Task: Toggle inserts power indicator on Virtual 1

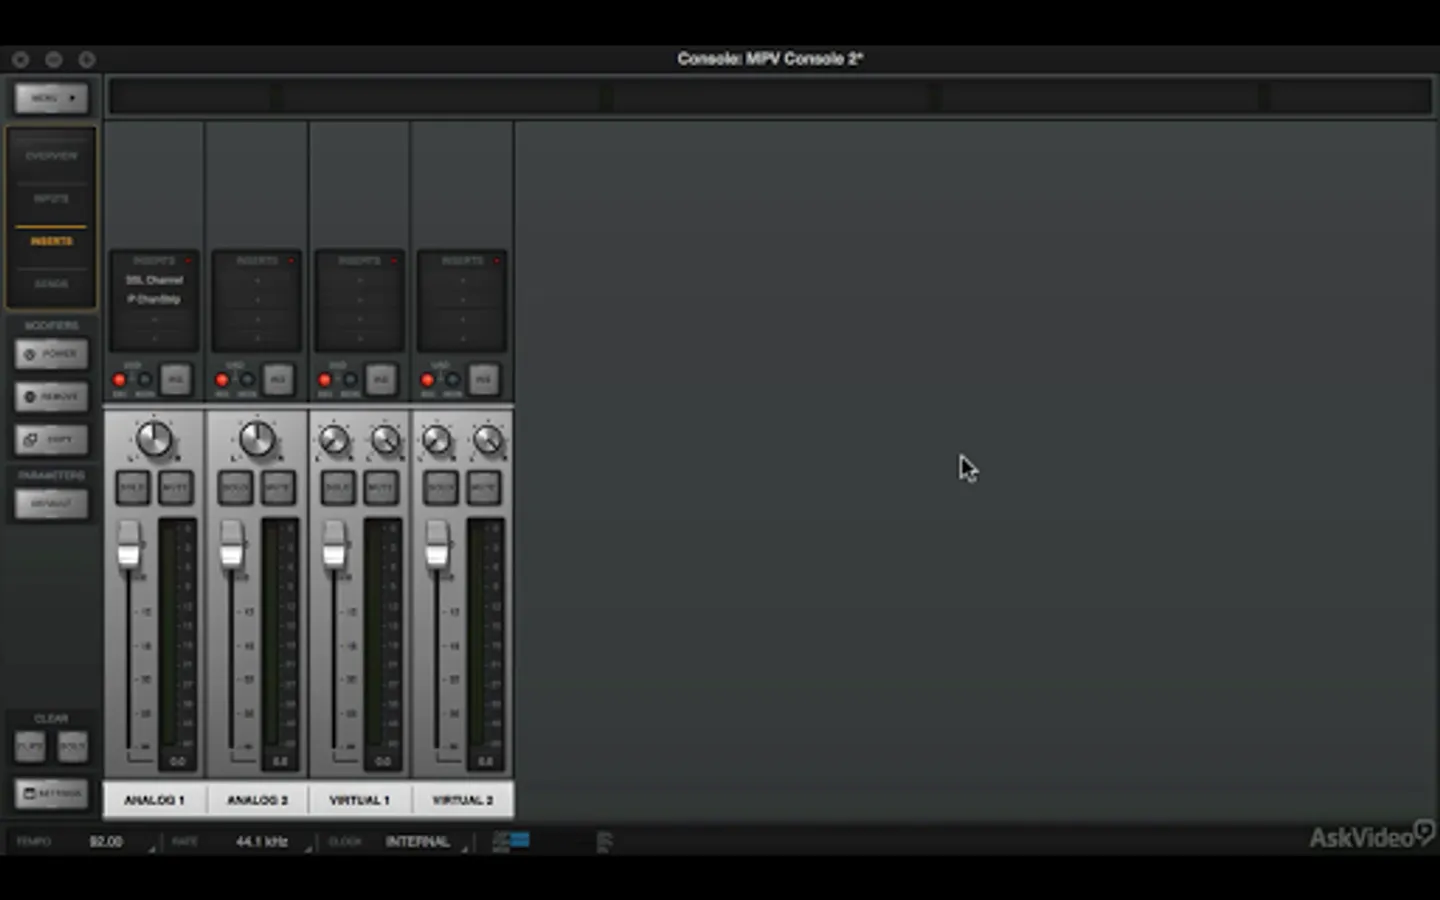Action: tap(394, 261)
